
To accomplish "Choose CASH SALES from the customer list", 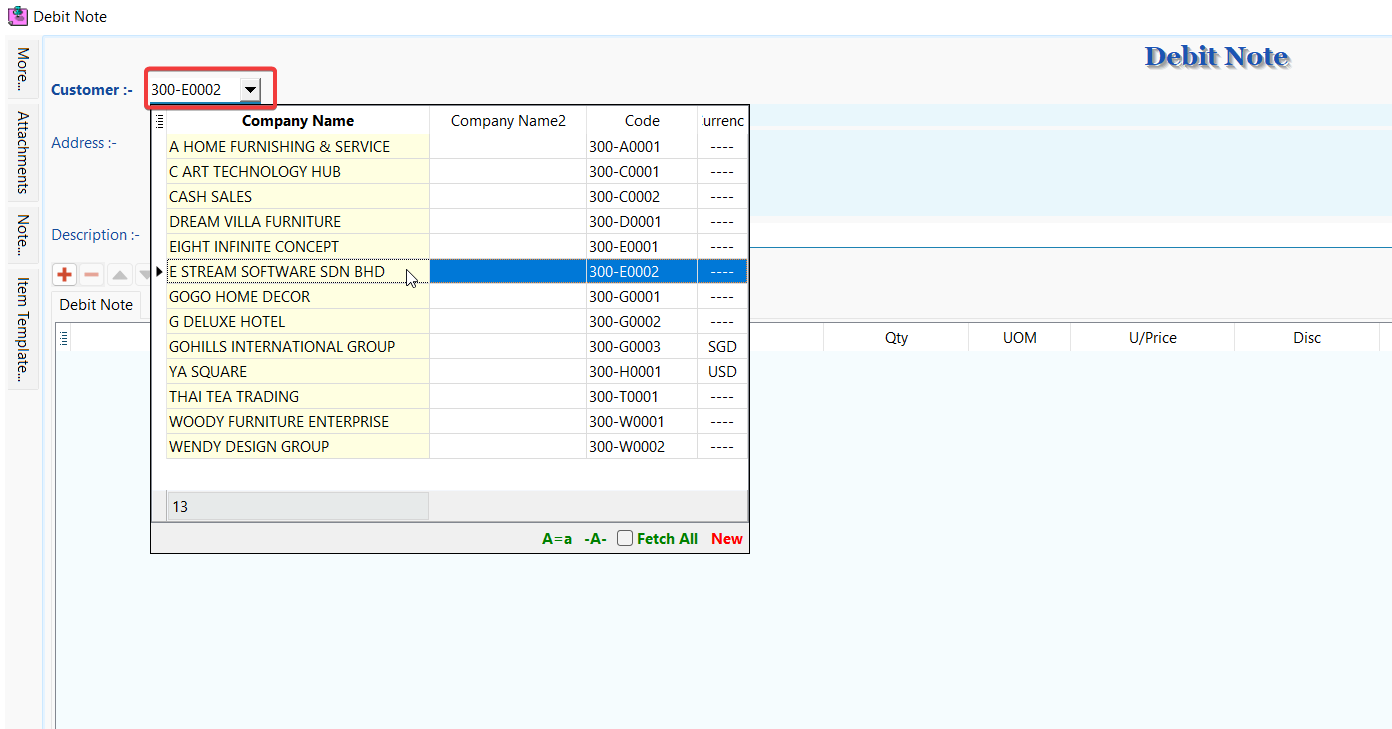I will [x=211, y=197].
